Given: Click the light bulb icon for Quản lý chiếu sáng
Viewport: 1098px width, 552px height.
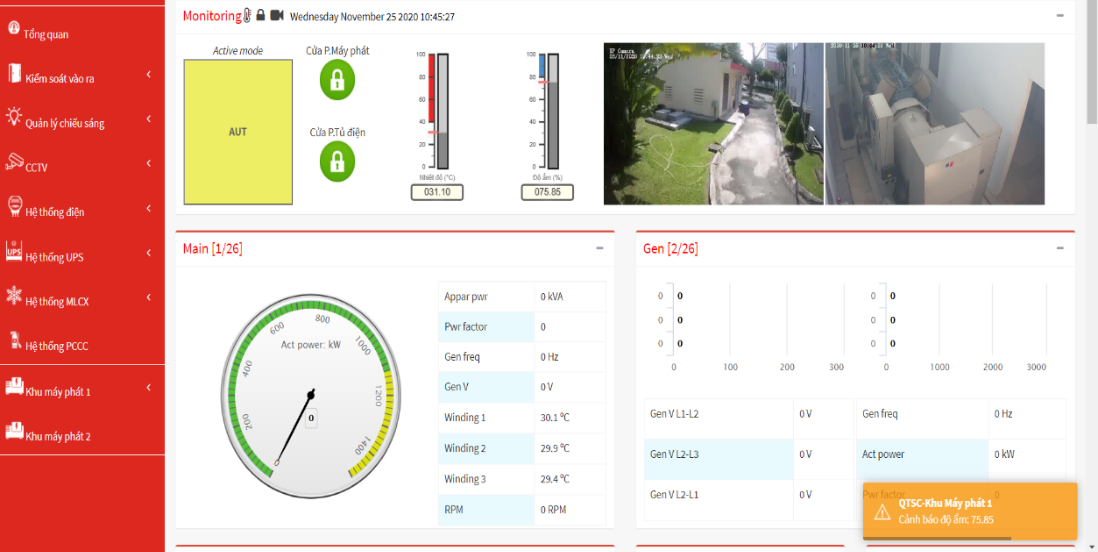Looking at the screenshot, I should [x=14, y=117].
